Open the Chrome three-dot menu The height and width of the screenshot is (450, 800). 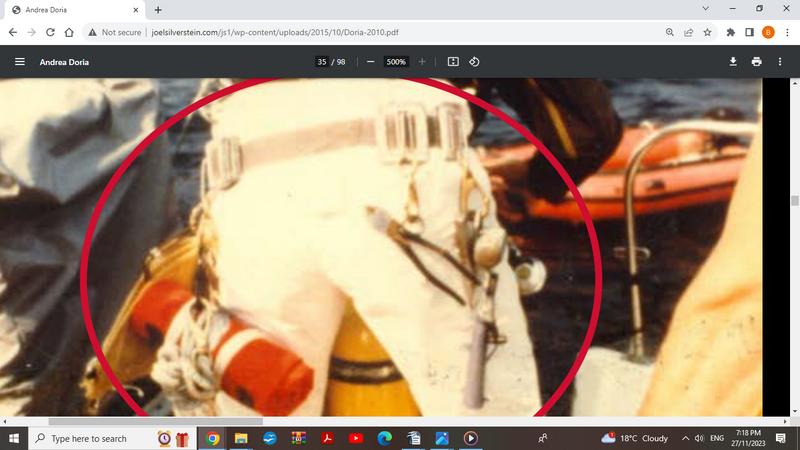pyautogui.click(x=785, y=32)
